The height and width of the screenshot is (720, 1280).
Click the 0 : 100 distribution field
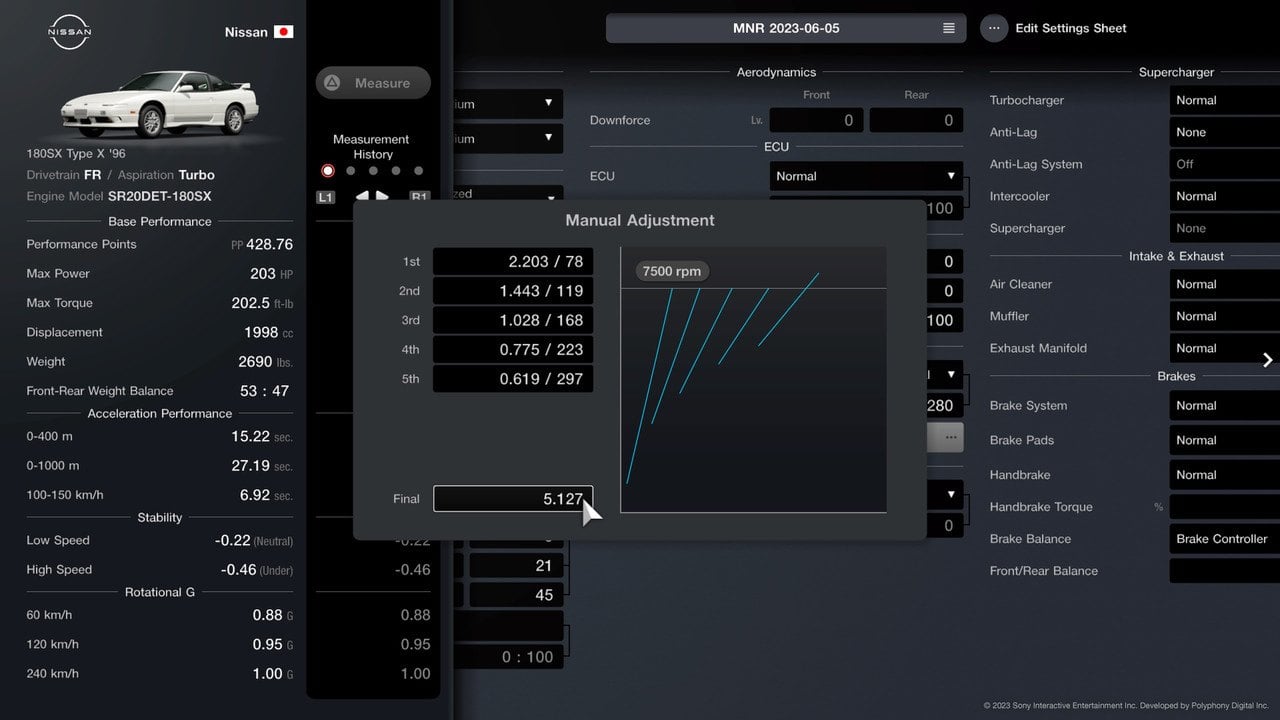click(507, 657)
